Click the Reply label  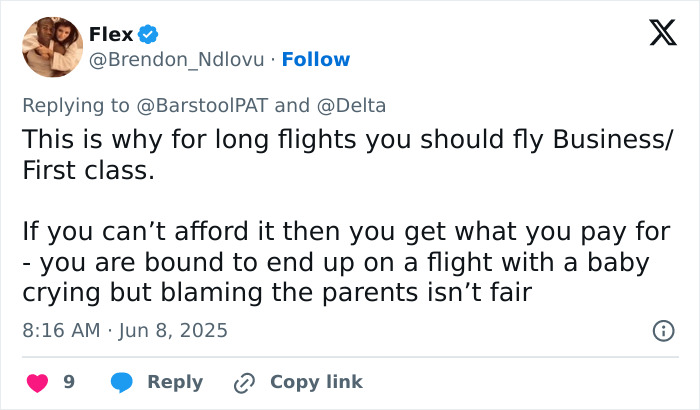point(175,382)
